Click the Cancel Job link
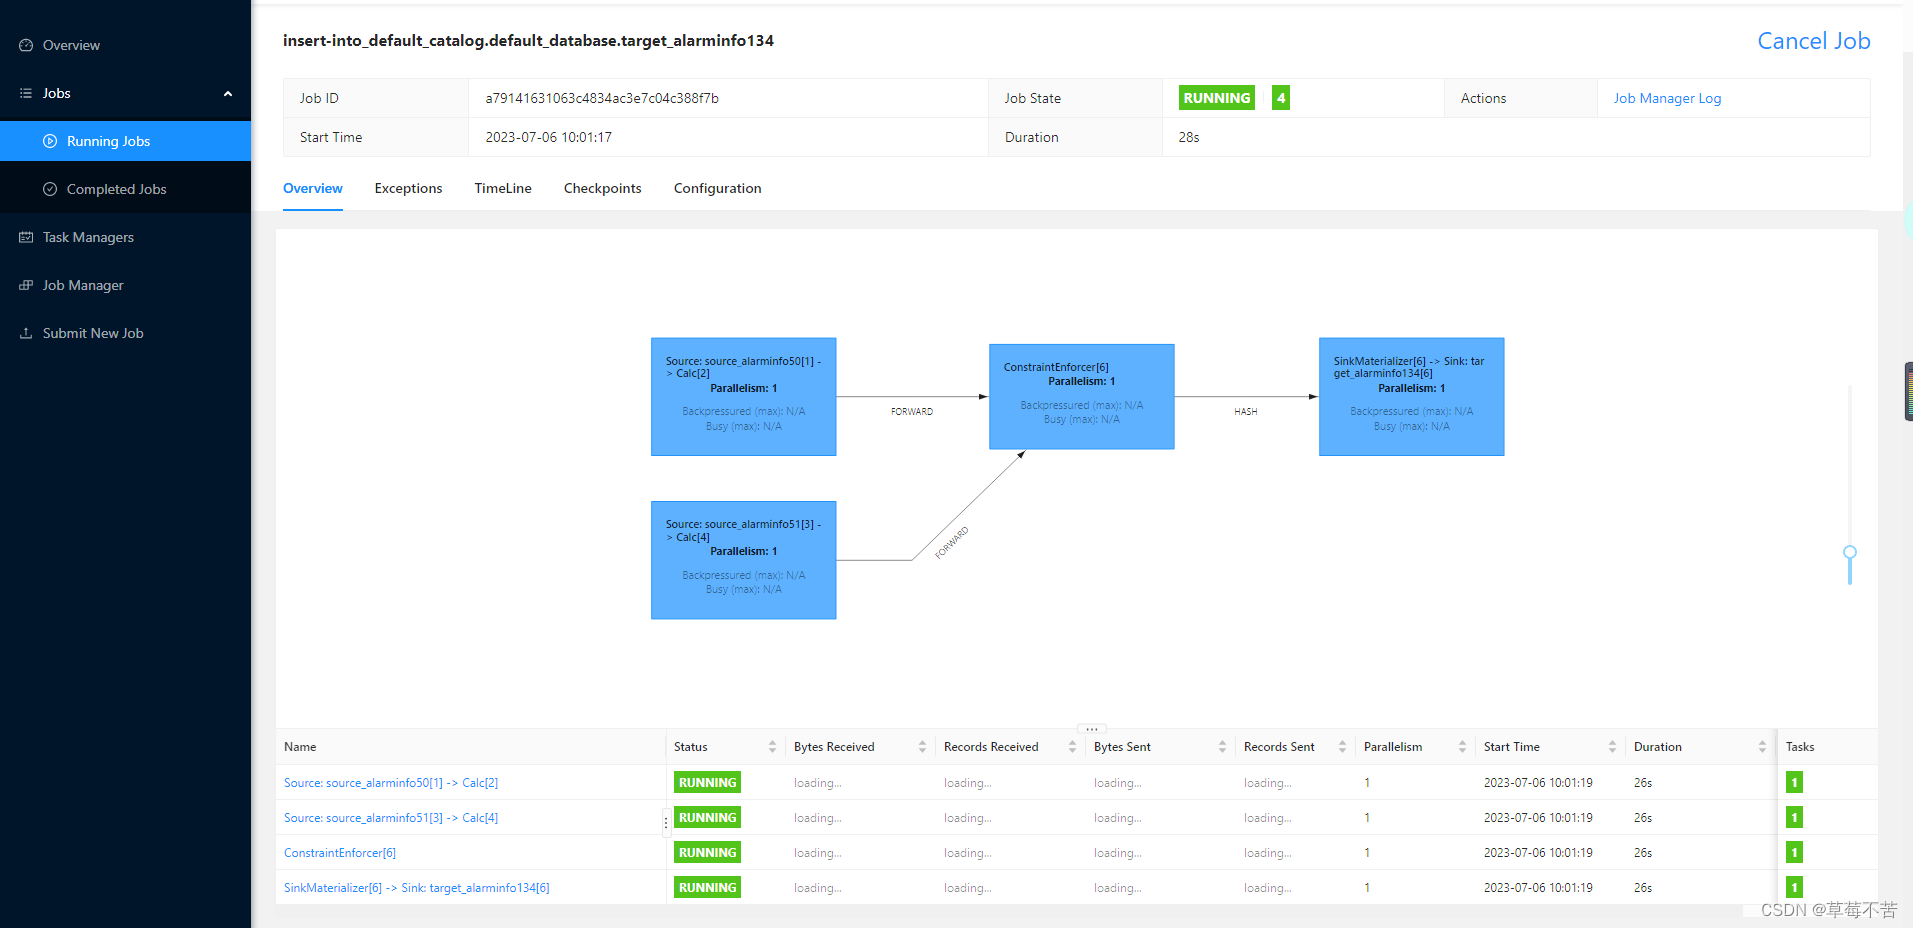Screen dimensions: 1913x928 (1814, 41)
